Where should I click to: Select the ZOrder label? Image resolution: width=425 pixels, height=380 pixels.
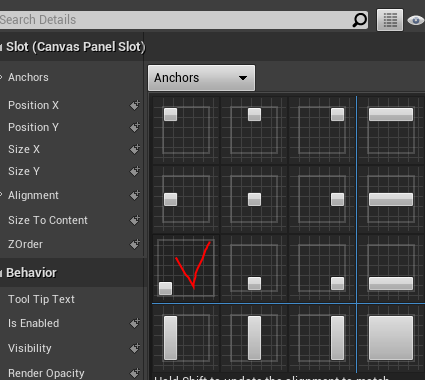pos(26,244)
